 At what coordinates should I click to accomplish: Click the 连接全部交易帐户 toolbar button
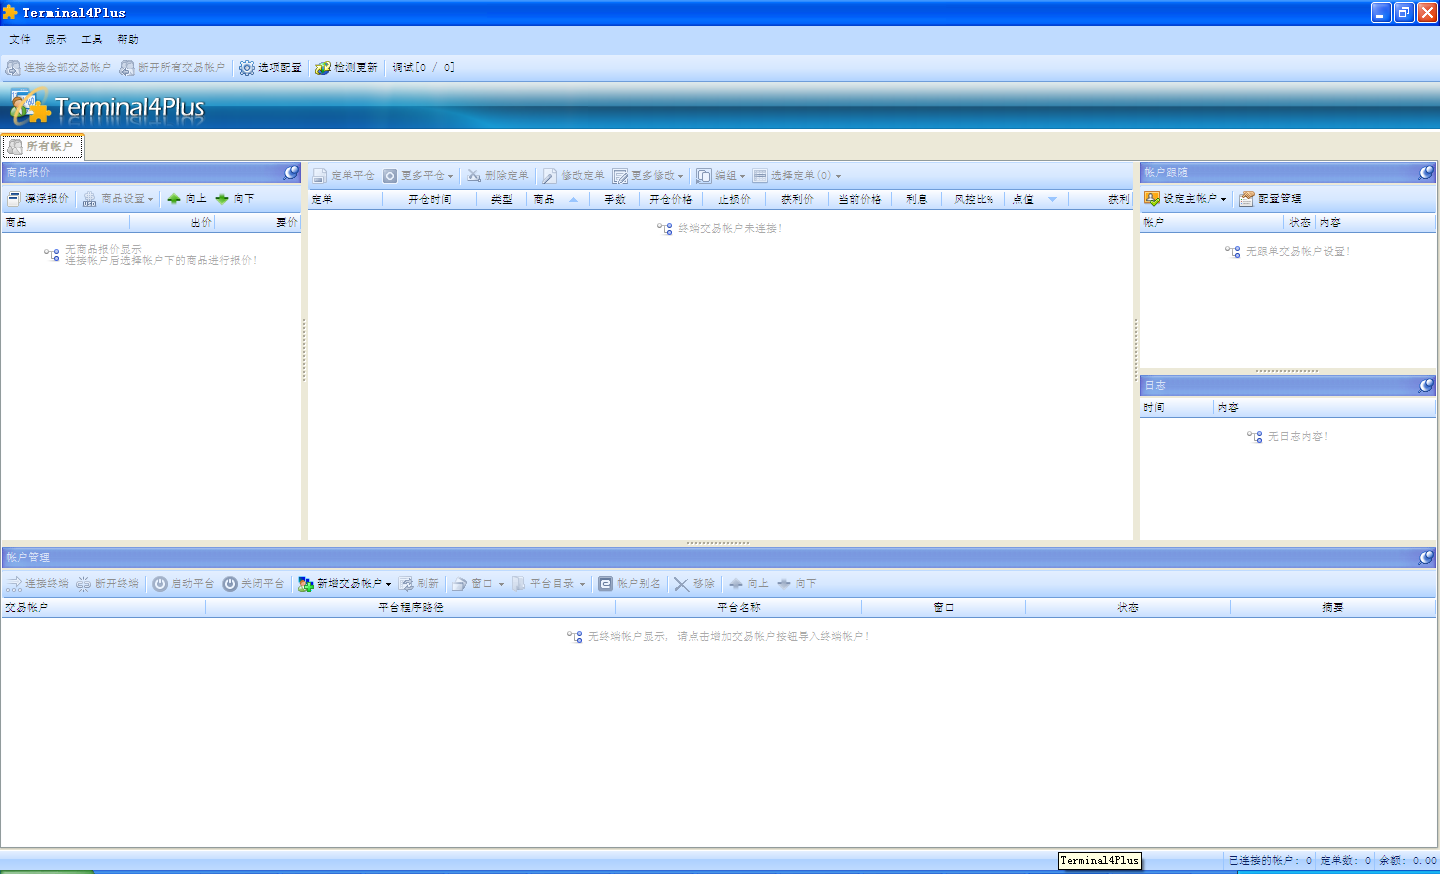pyautogui.click(x=59, y=68)
